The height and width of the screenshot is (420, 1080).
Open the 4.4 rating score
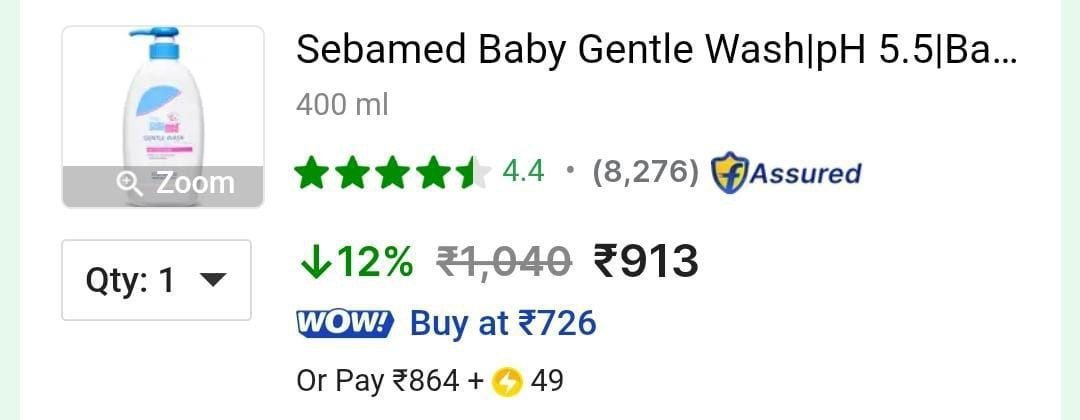[x=523, y=171]
